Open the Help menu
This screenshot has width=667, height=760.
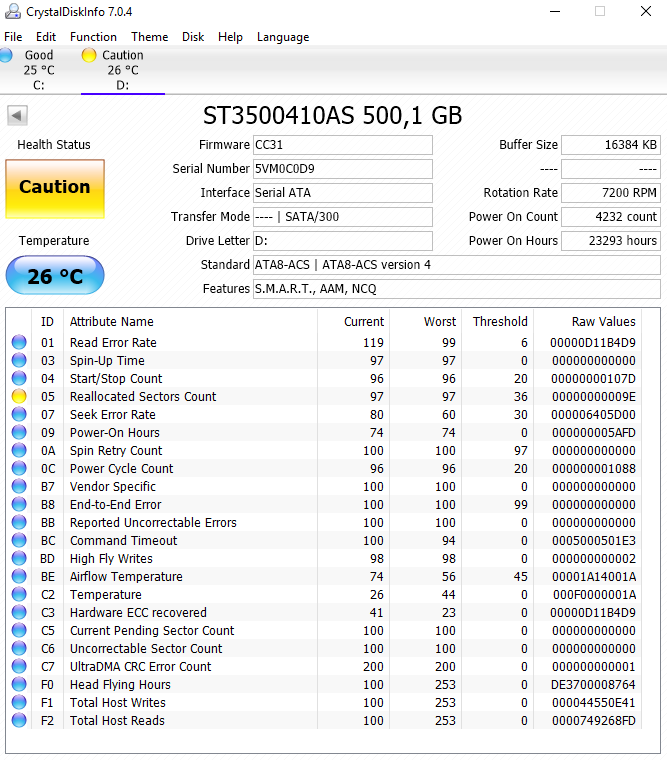pyautogui.click(x=230, y=37)
